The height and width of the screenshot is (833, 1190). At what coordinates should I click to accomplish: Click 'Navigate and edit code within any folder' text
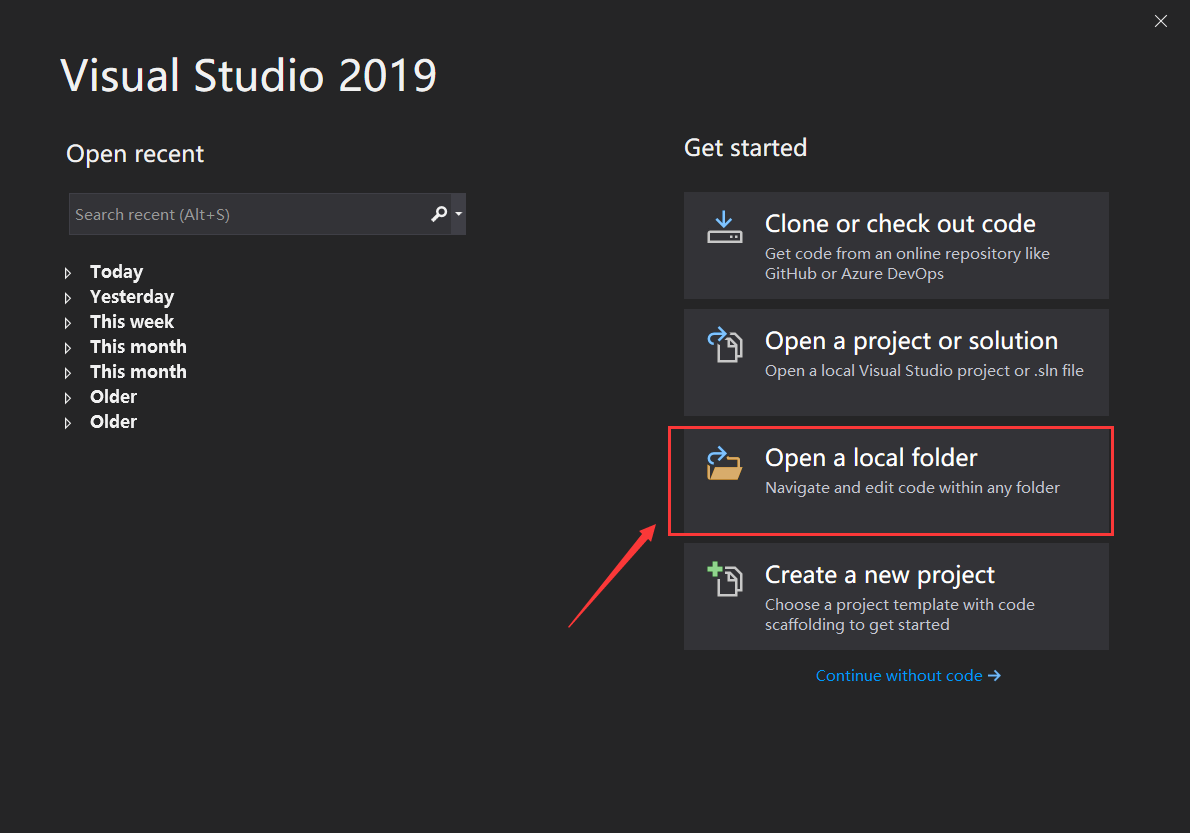pyautogui.click(x=912, y=488)
